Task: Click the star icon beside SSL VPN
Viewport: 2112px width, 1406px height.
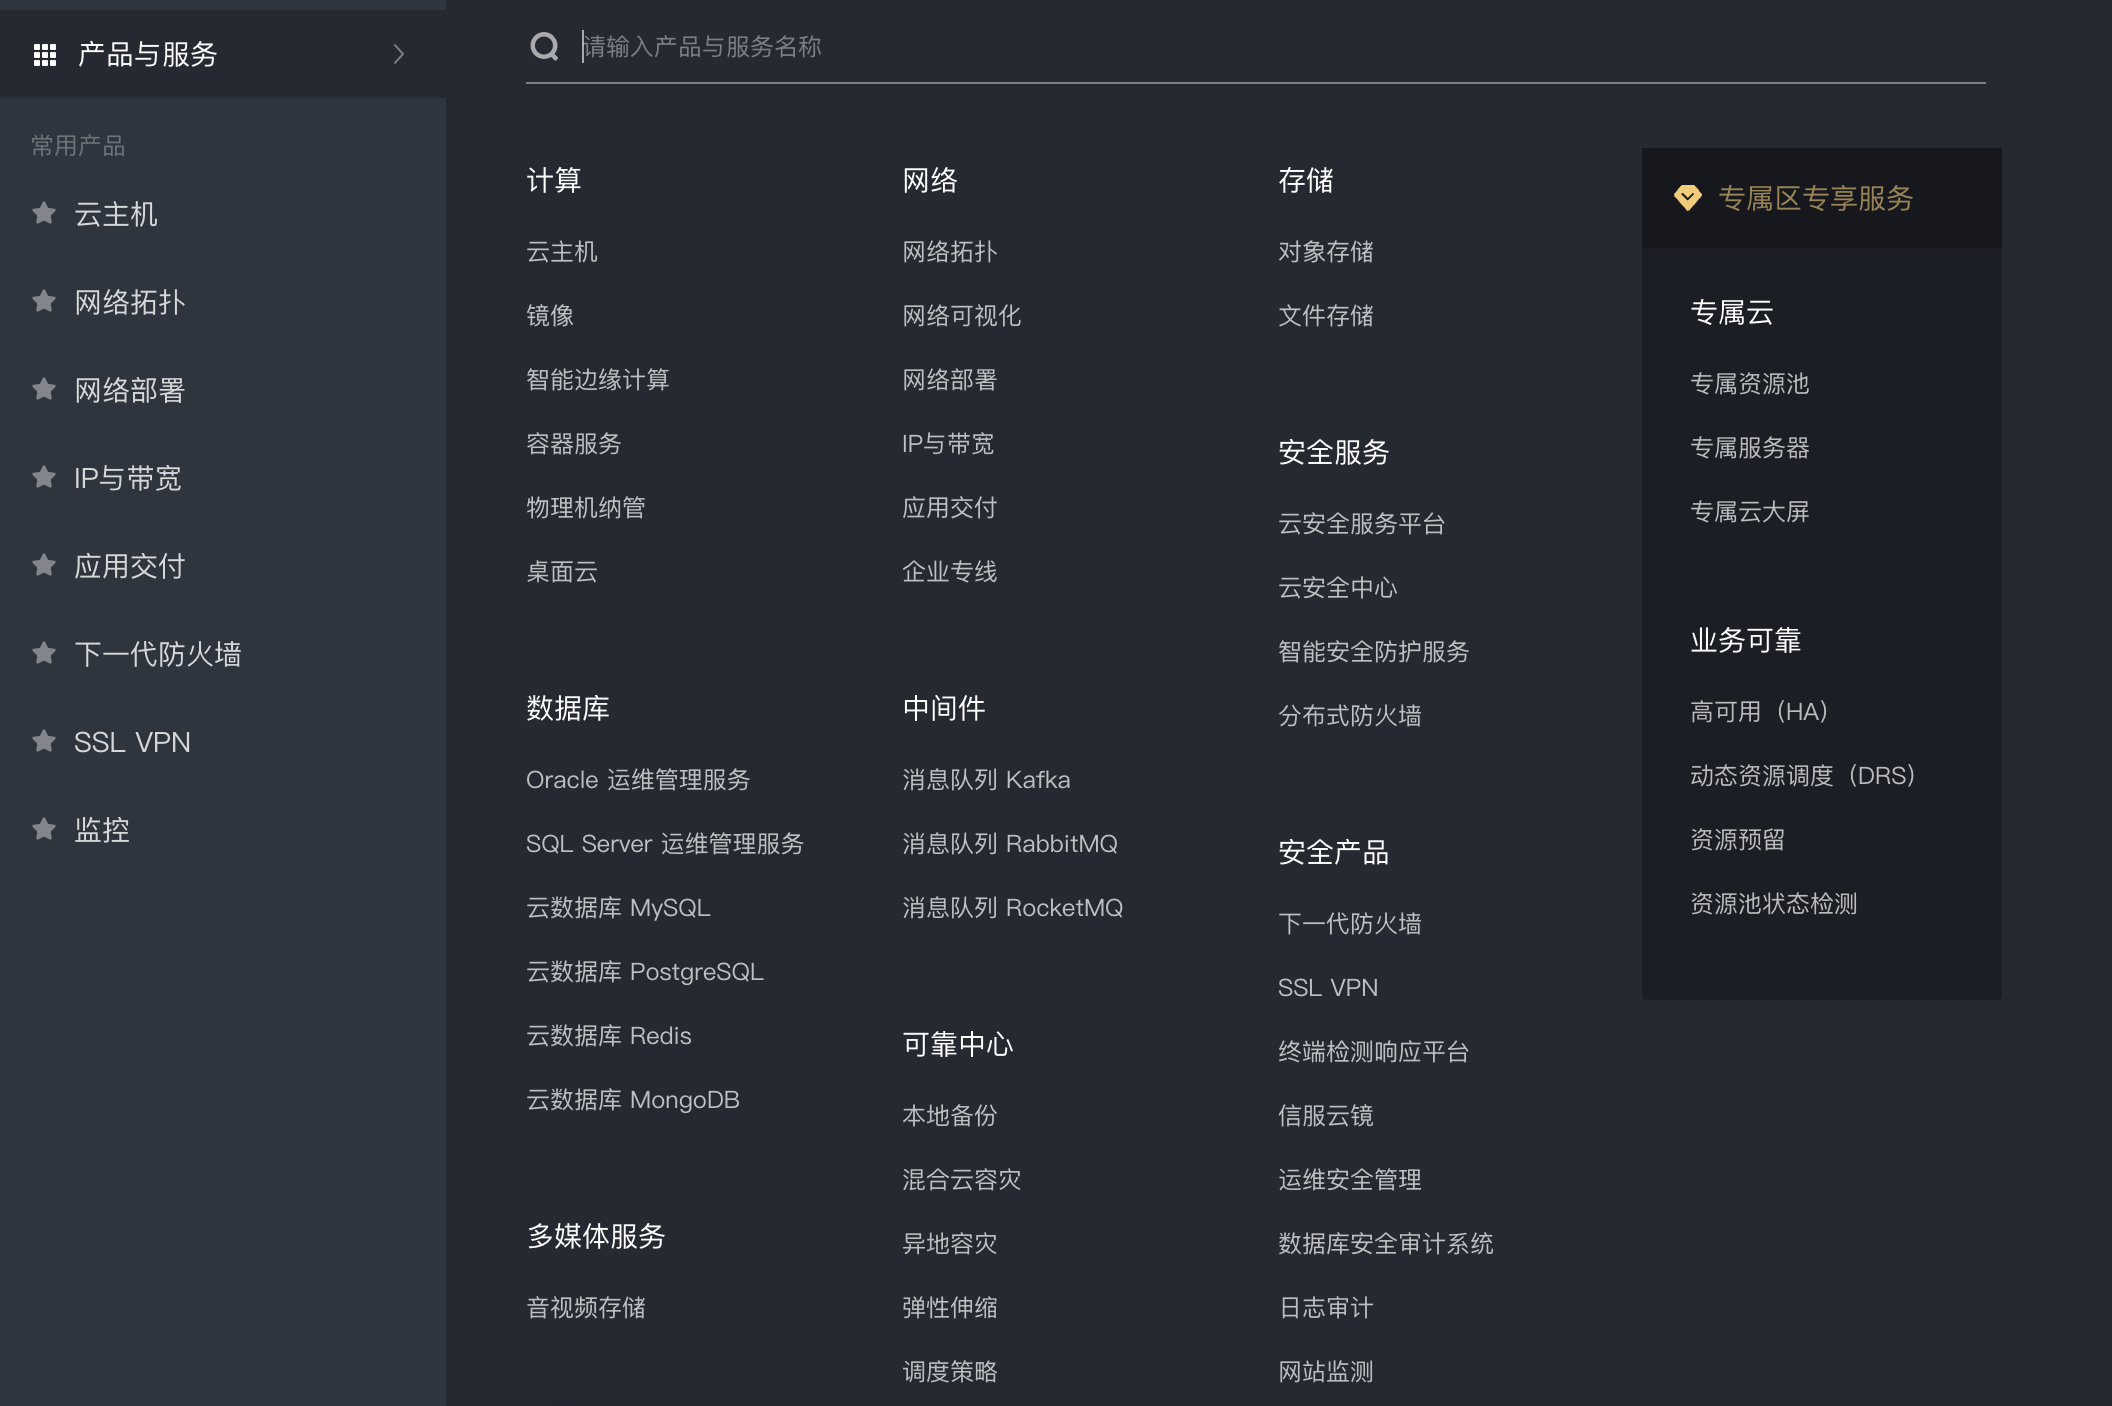Action: click(x=43, y=741)
